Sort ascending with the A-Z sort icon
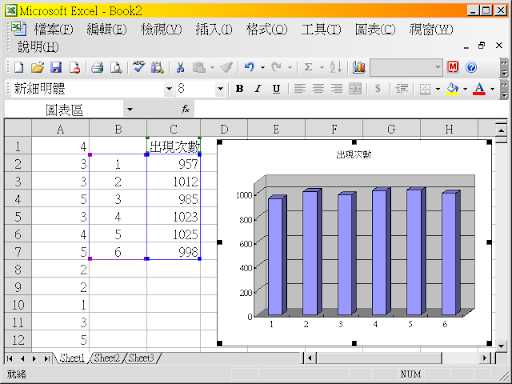This screenshot has height=384, width=512. [x=336, y=67]
